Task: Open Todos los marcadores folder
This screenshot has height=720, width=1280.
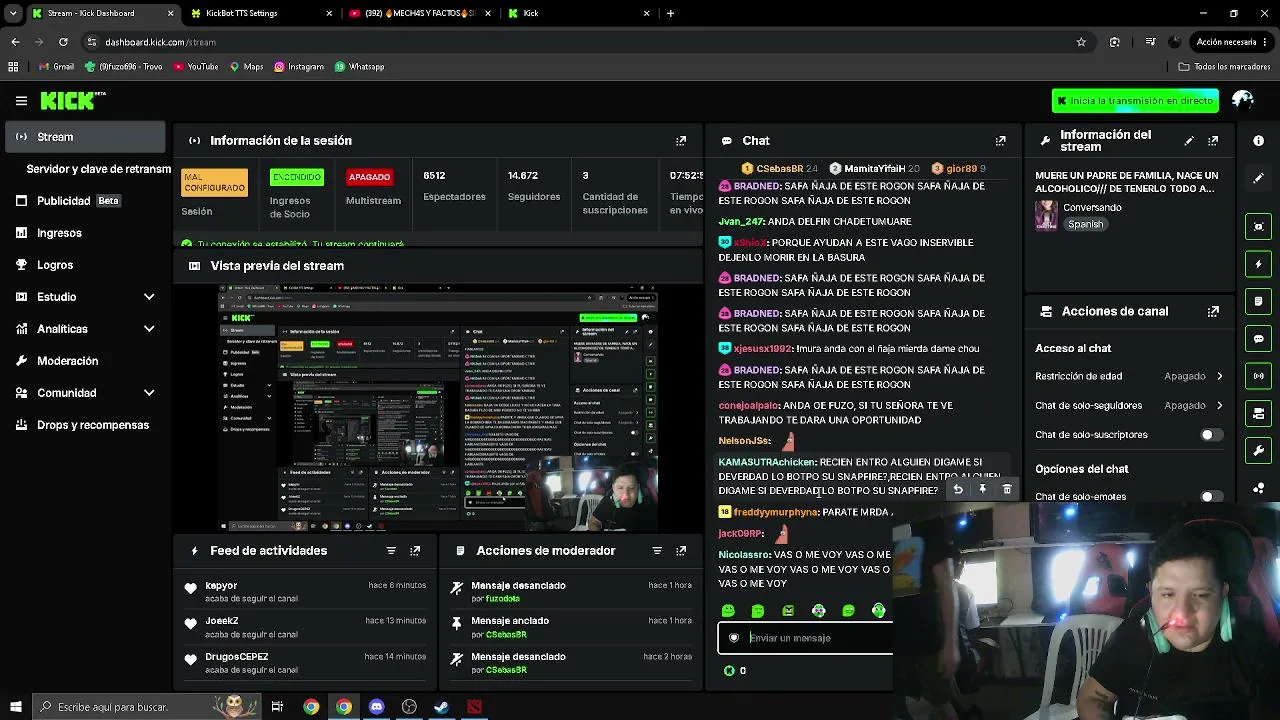Action: (x=1224, y=67)
